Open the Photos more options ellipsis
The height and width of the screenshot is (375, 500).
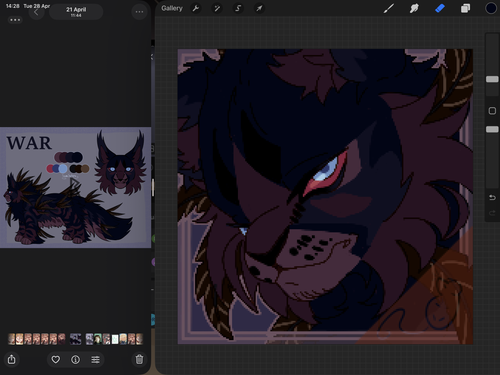(139, 12)
